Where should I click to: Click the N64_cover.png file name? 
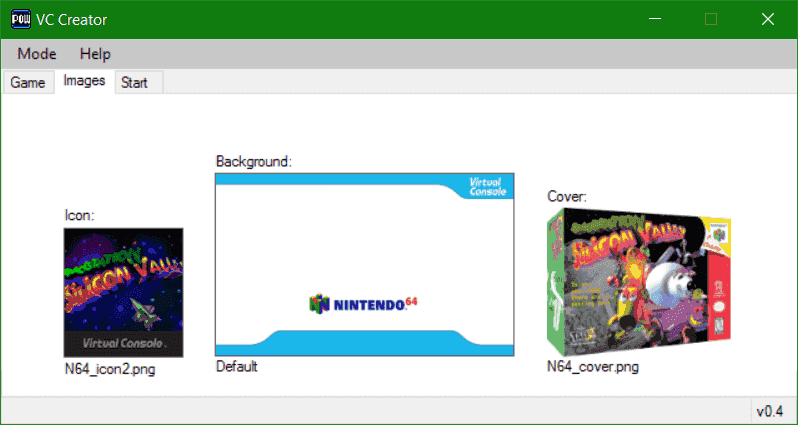point(593,366)
